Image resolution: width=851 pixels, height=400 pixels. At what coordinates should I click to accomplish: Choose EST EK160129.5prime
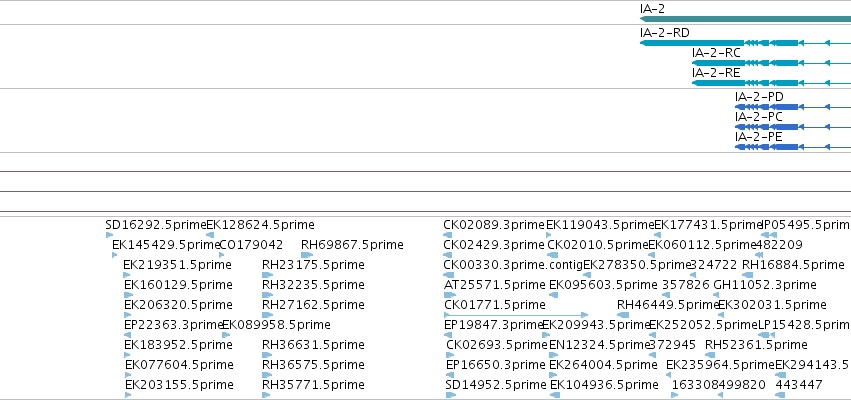click(178, 285)
